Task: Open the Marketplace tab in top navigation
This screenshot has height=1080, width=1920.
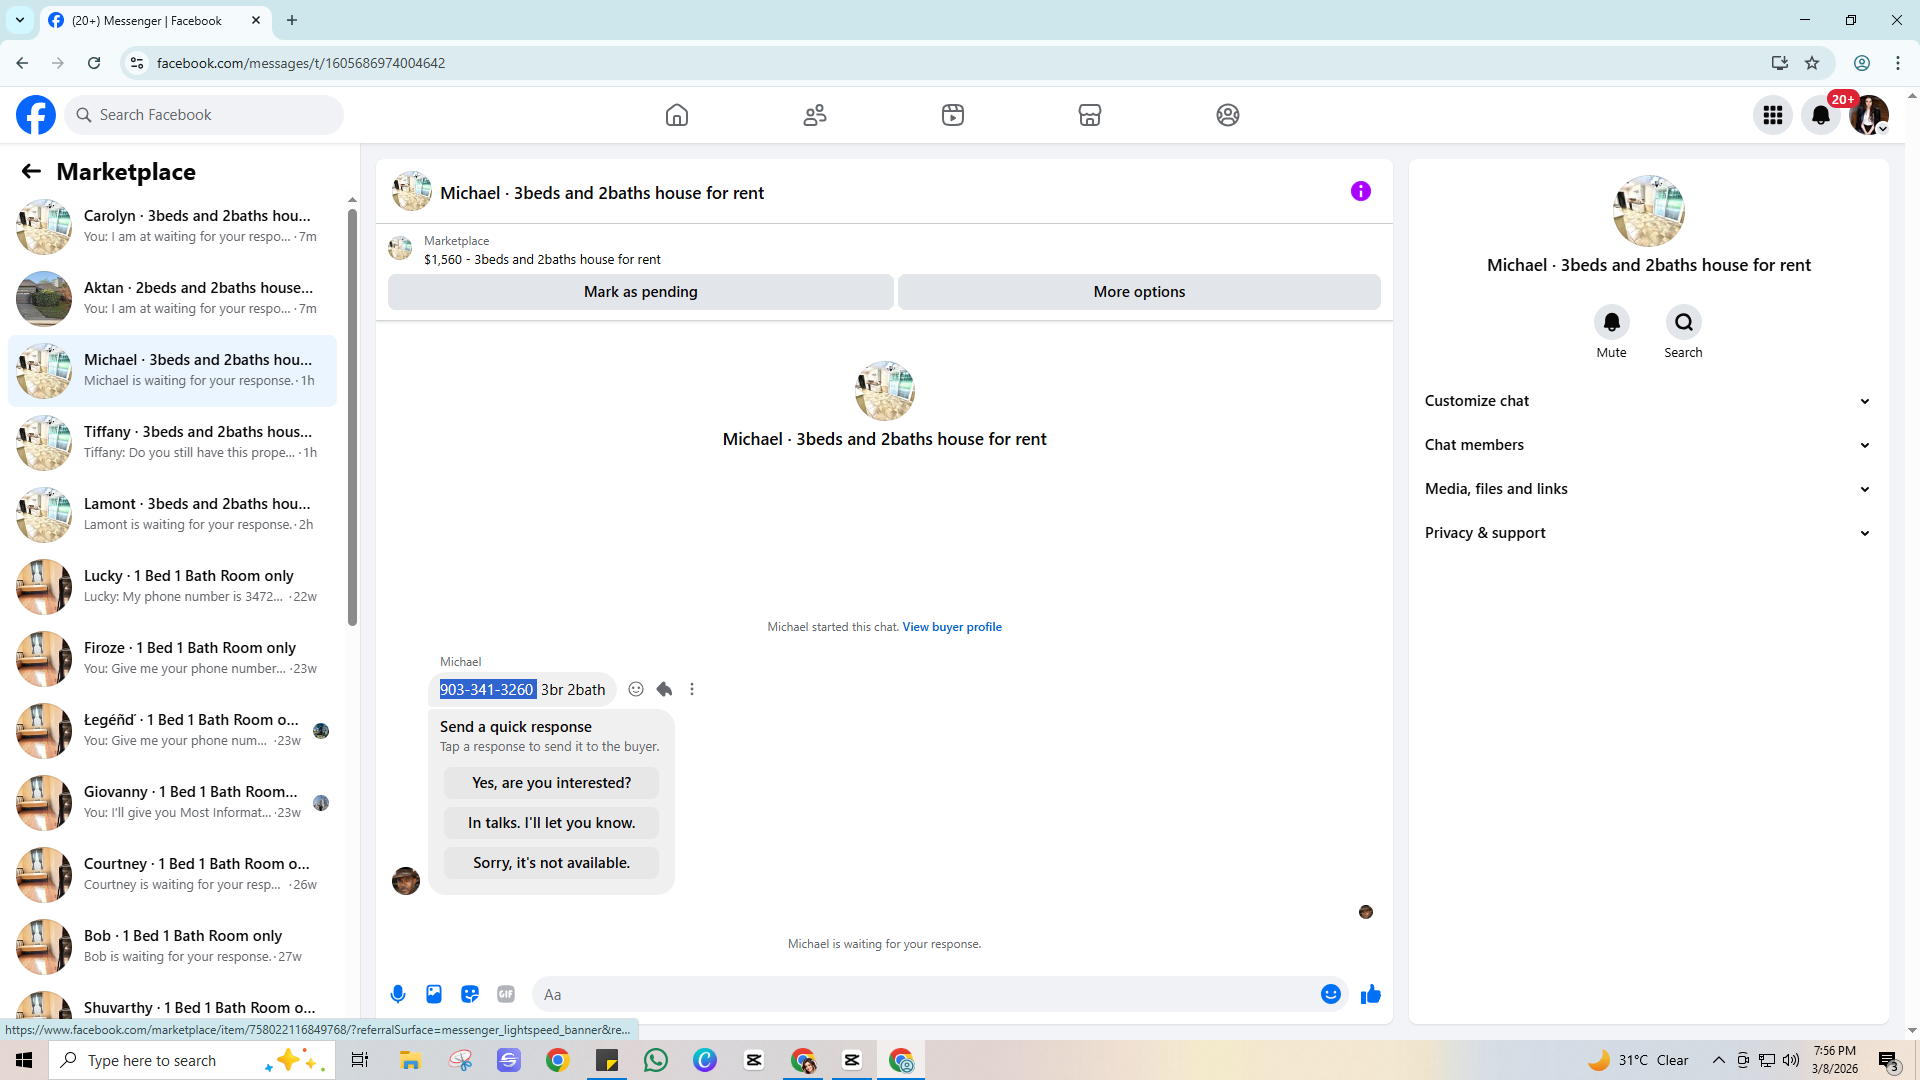Action: (x=1089, y=115)
